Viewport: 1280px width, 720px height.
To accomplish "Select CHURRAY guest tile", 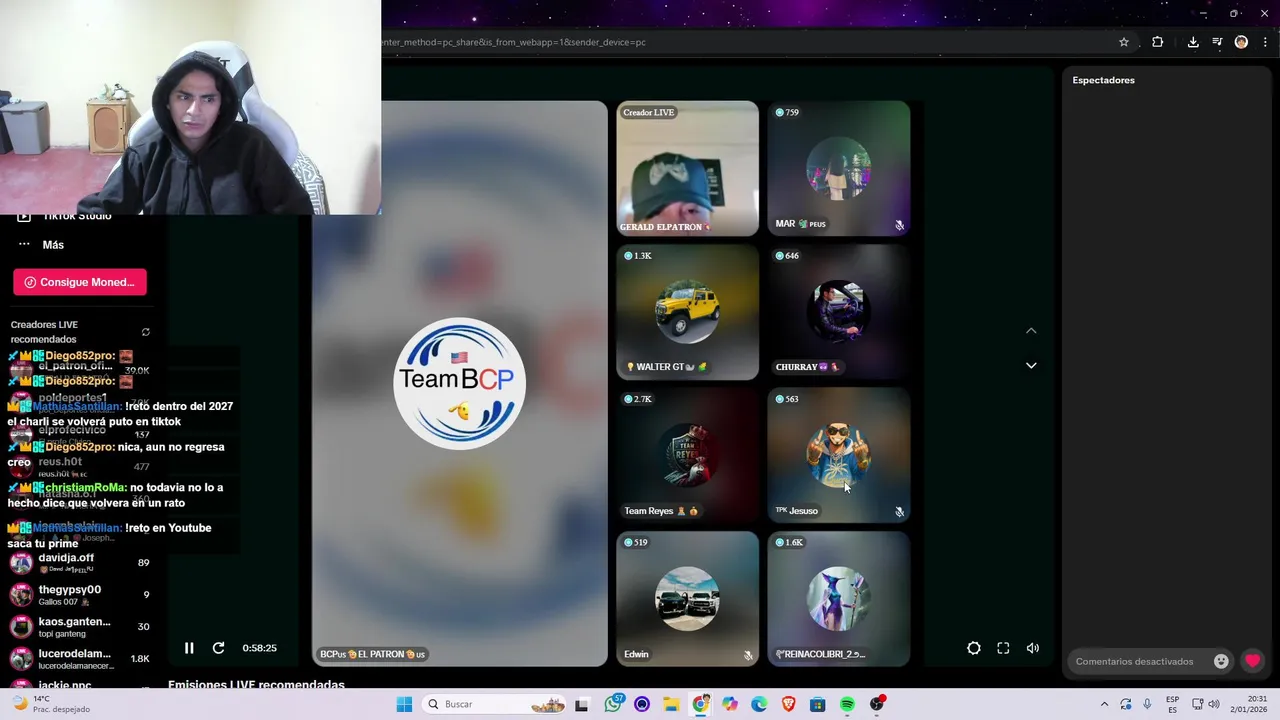I will (x=838, y=312).
